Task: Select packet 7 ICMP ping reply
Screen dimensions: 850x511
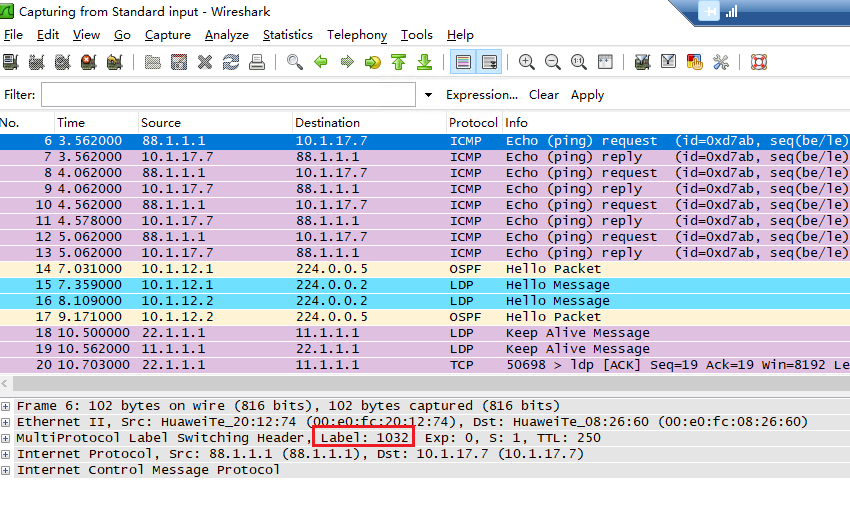Action: click(425, 157)
